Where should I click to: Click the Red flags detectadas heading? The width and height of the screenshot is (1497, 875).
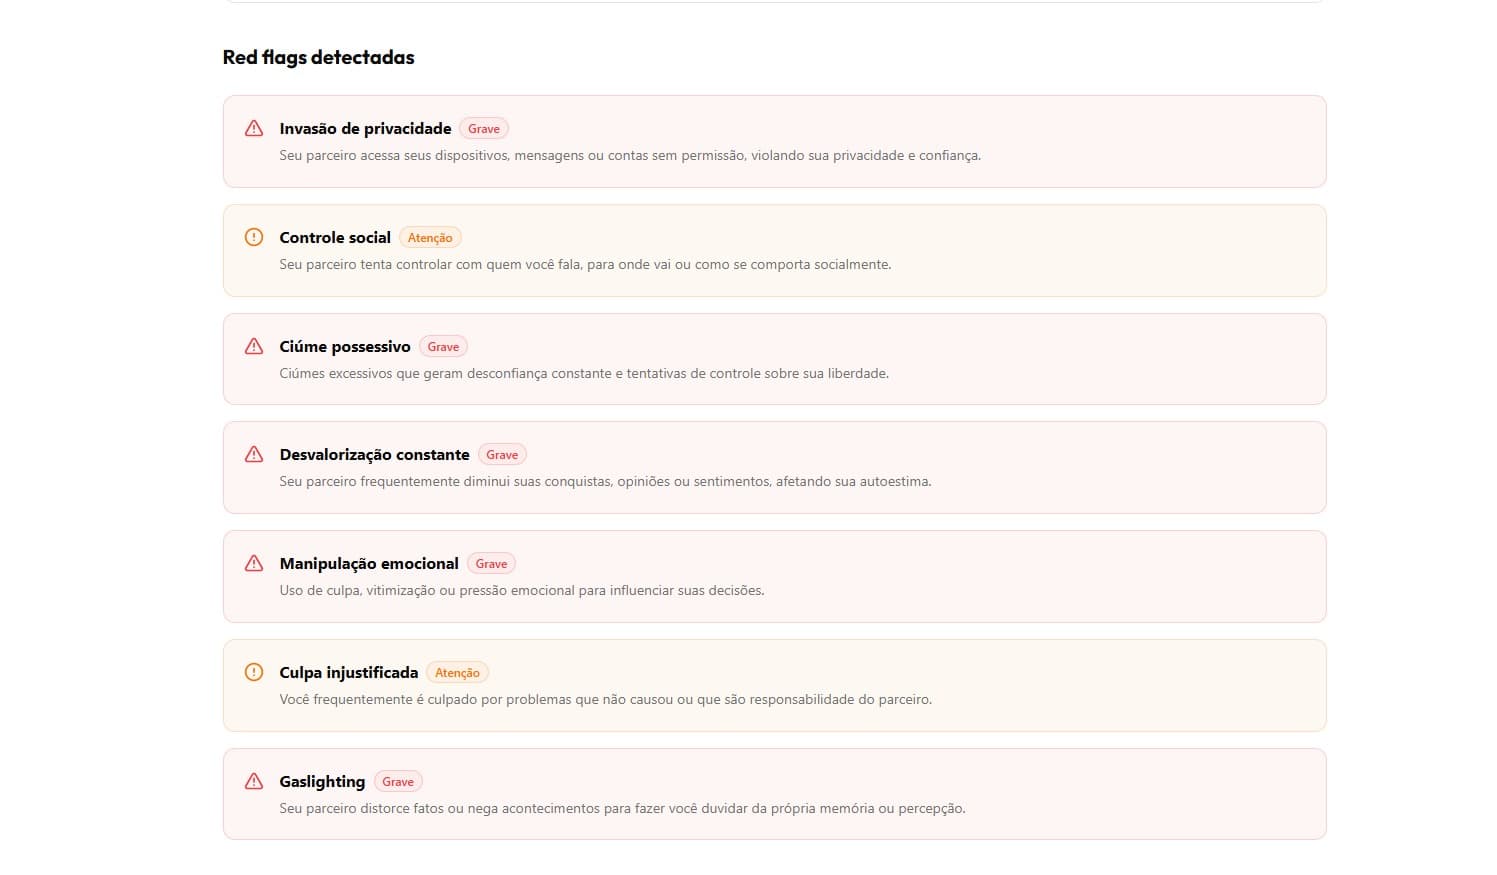318,57
